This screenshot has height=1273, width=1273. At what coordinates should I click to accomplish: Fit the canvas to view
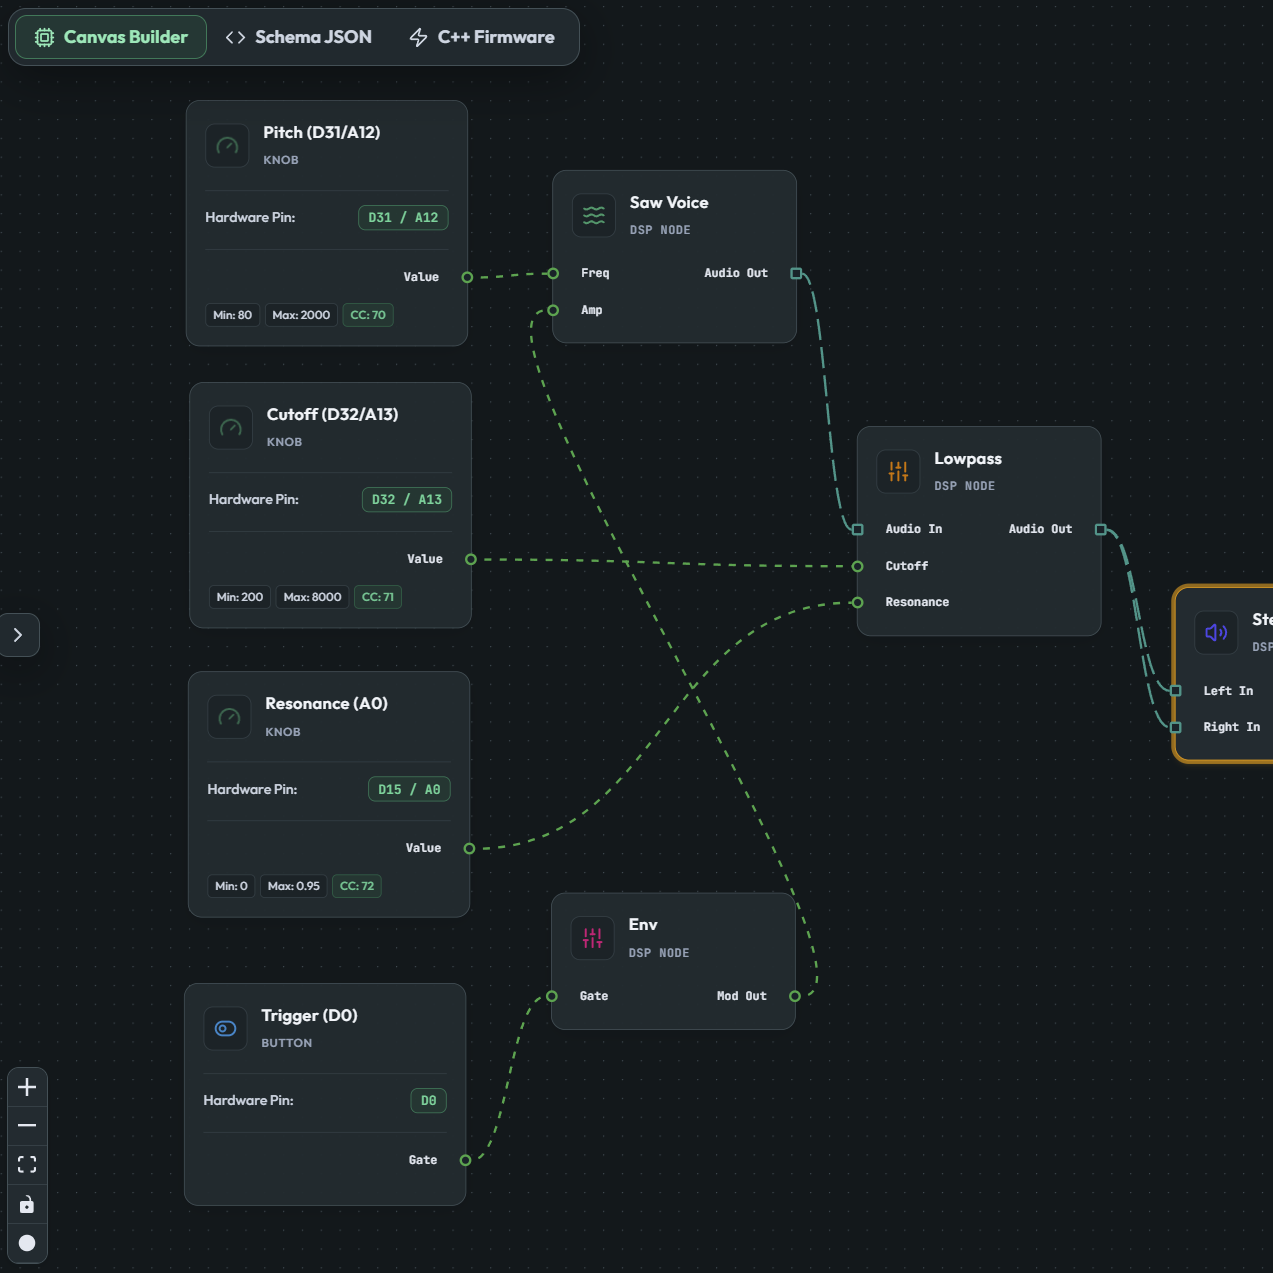[x=27, y=1165]
